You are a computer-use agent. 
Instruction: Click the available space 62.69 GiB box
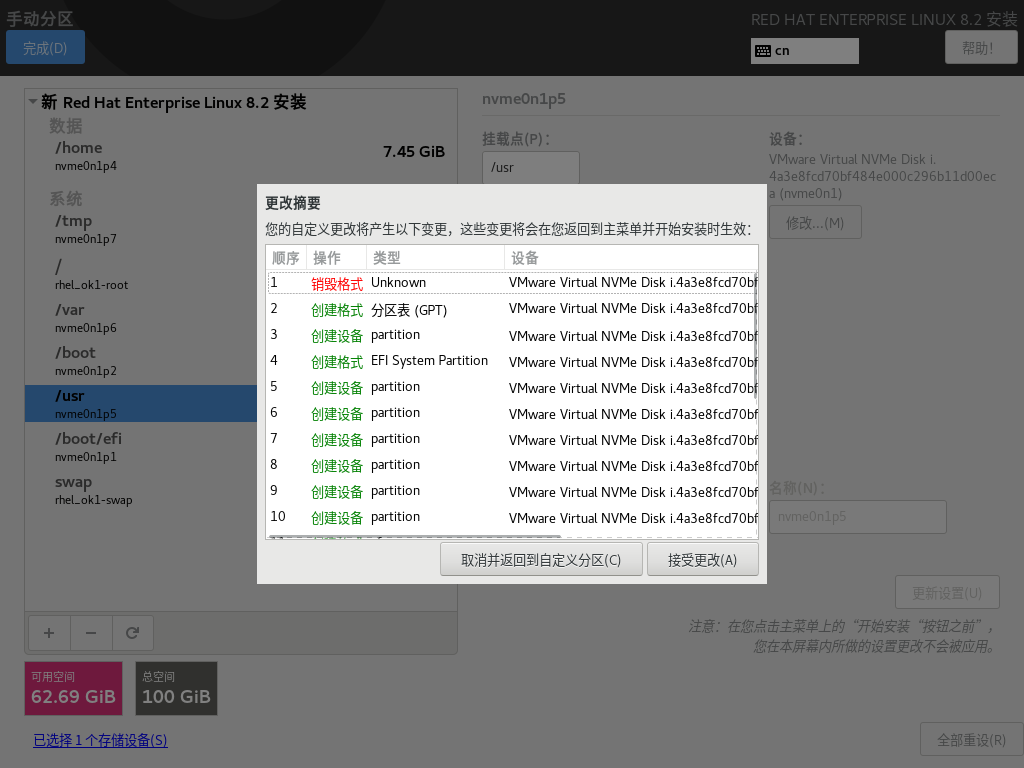(74, 688)
